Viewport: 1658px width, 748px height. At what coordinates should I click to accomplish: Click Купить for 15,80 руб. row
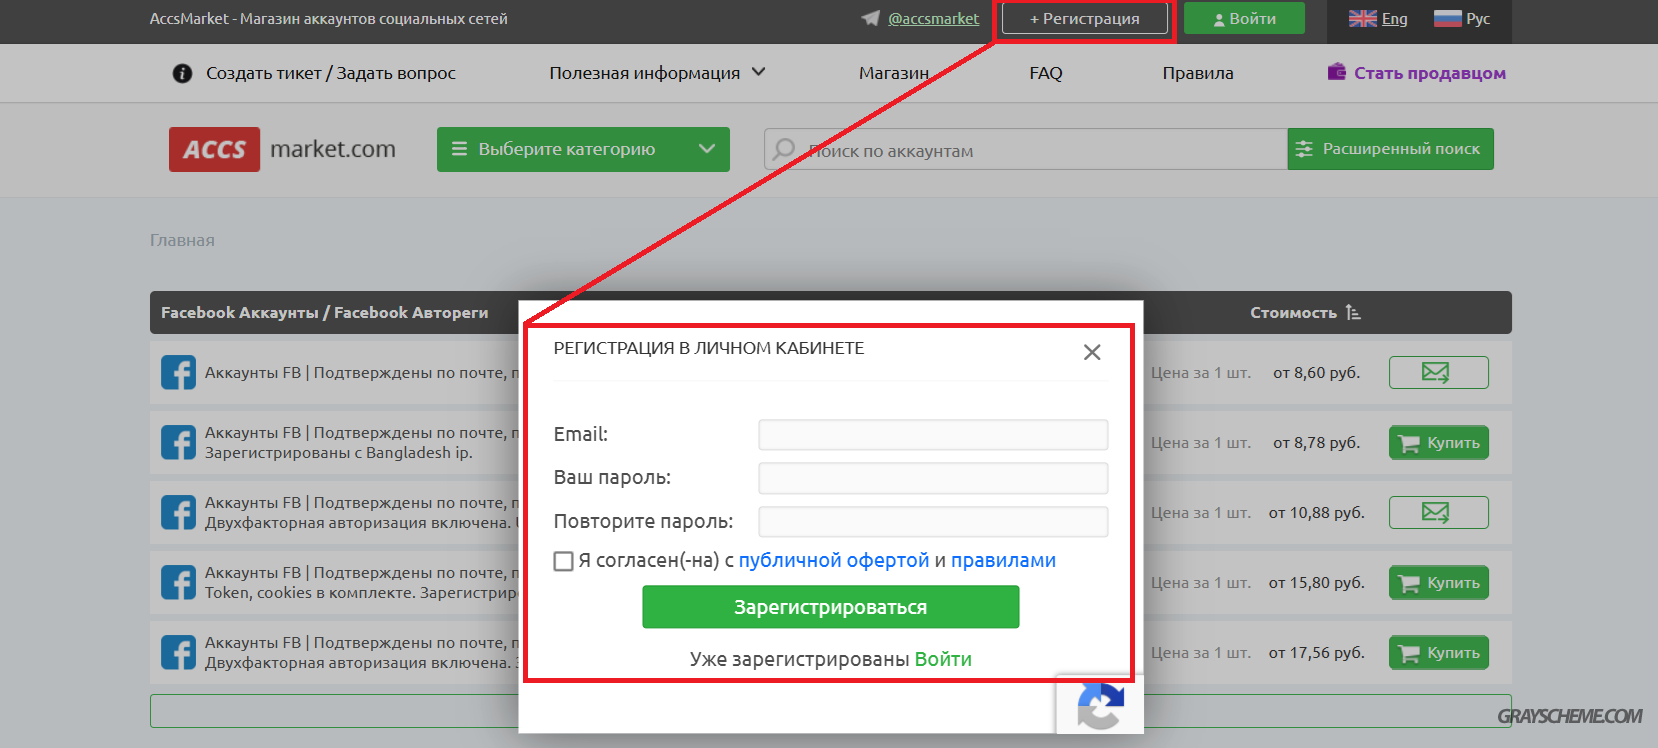click(1438, 583)
